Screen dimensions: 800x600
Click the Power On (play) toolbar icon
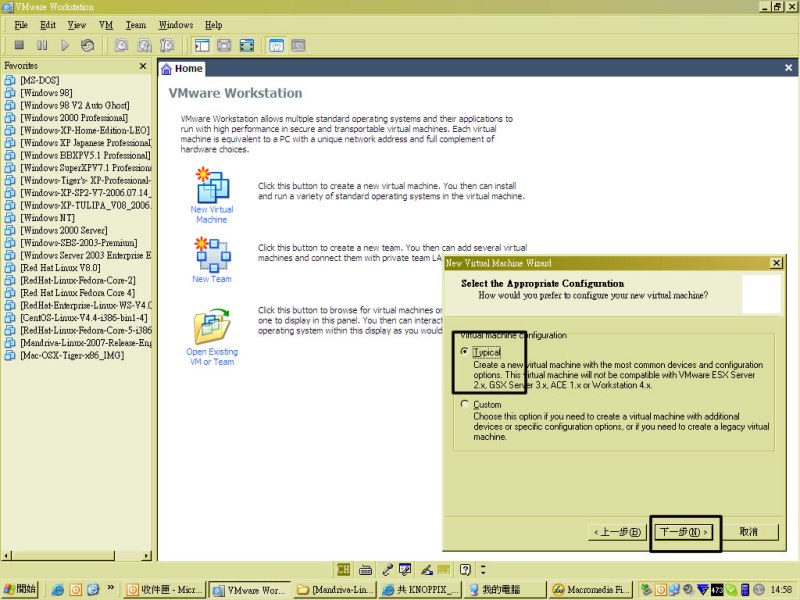[65, 45]
